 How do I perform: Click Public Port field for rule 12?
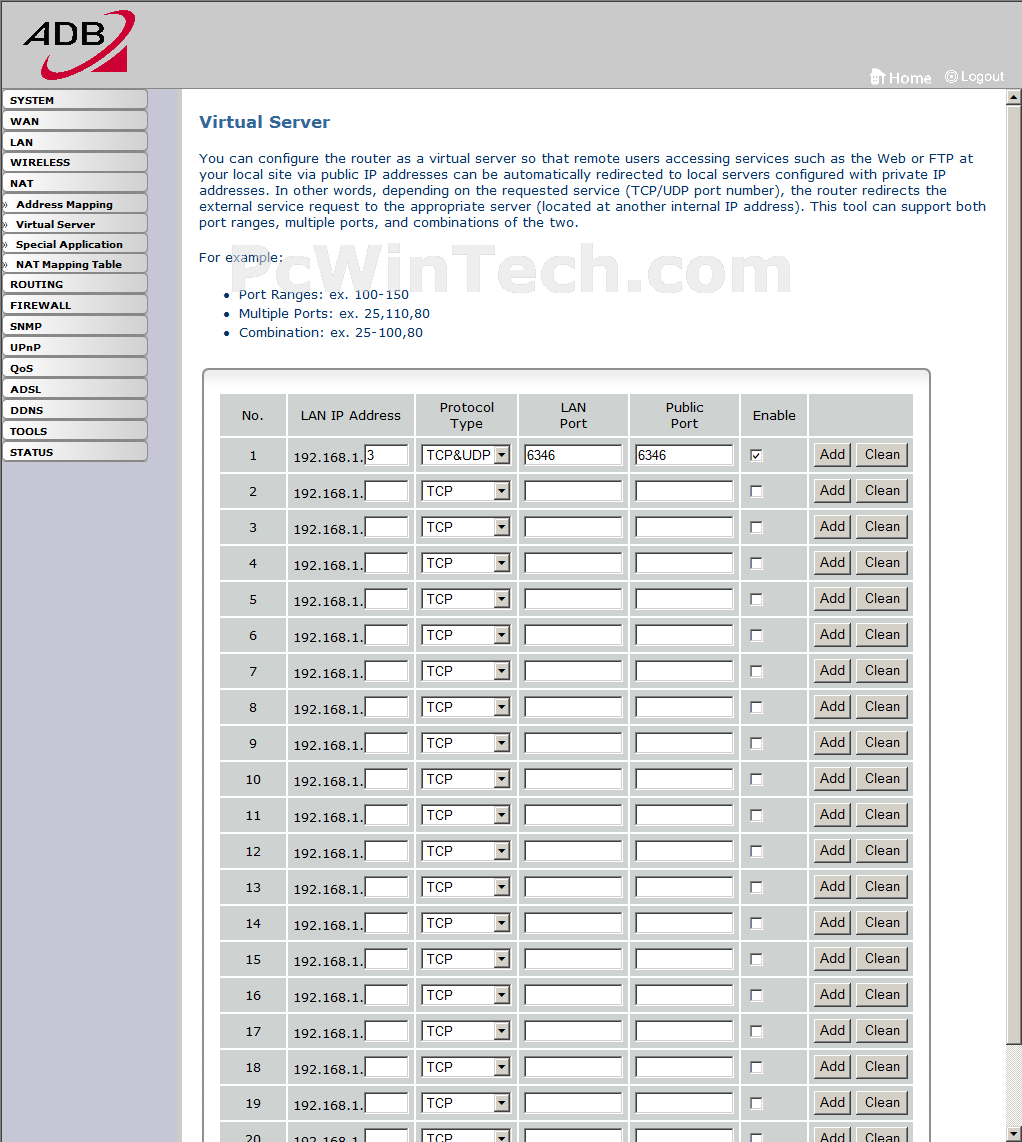coord(684,851)
